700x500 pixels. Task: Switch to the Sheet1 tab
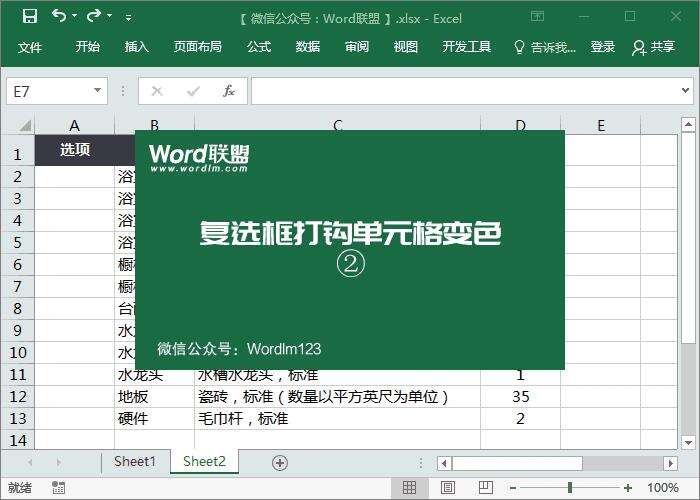[135, 462]
